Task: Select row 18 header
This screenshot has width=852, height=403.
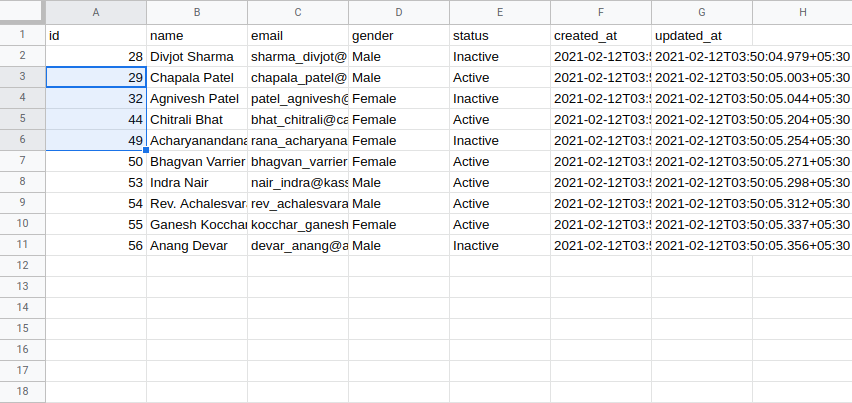Action: pyautogui.click(x=22, y=392)
